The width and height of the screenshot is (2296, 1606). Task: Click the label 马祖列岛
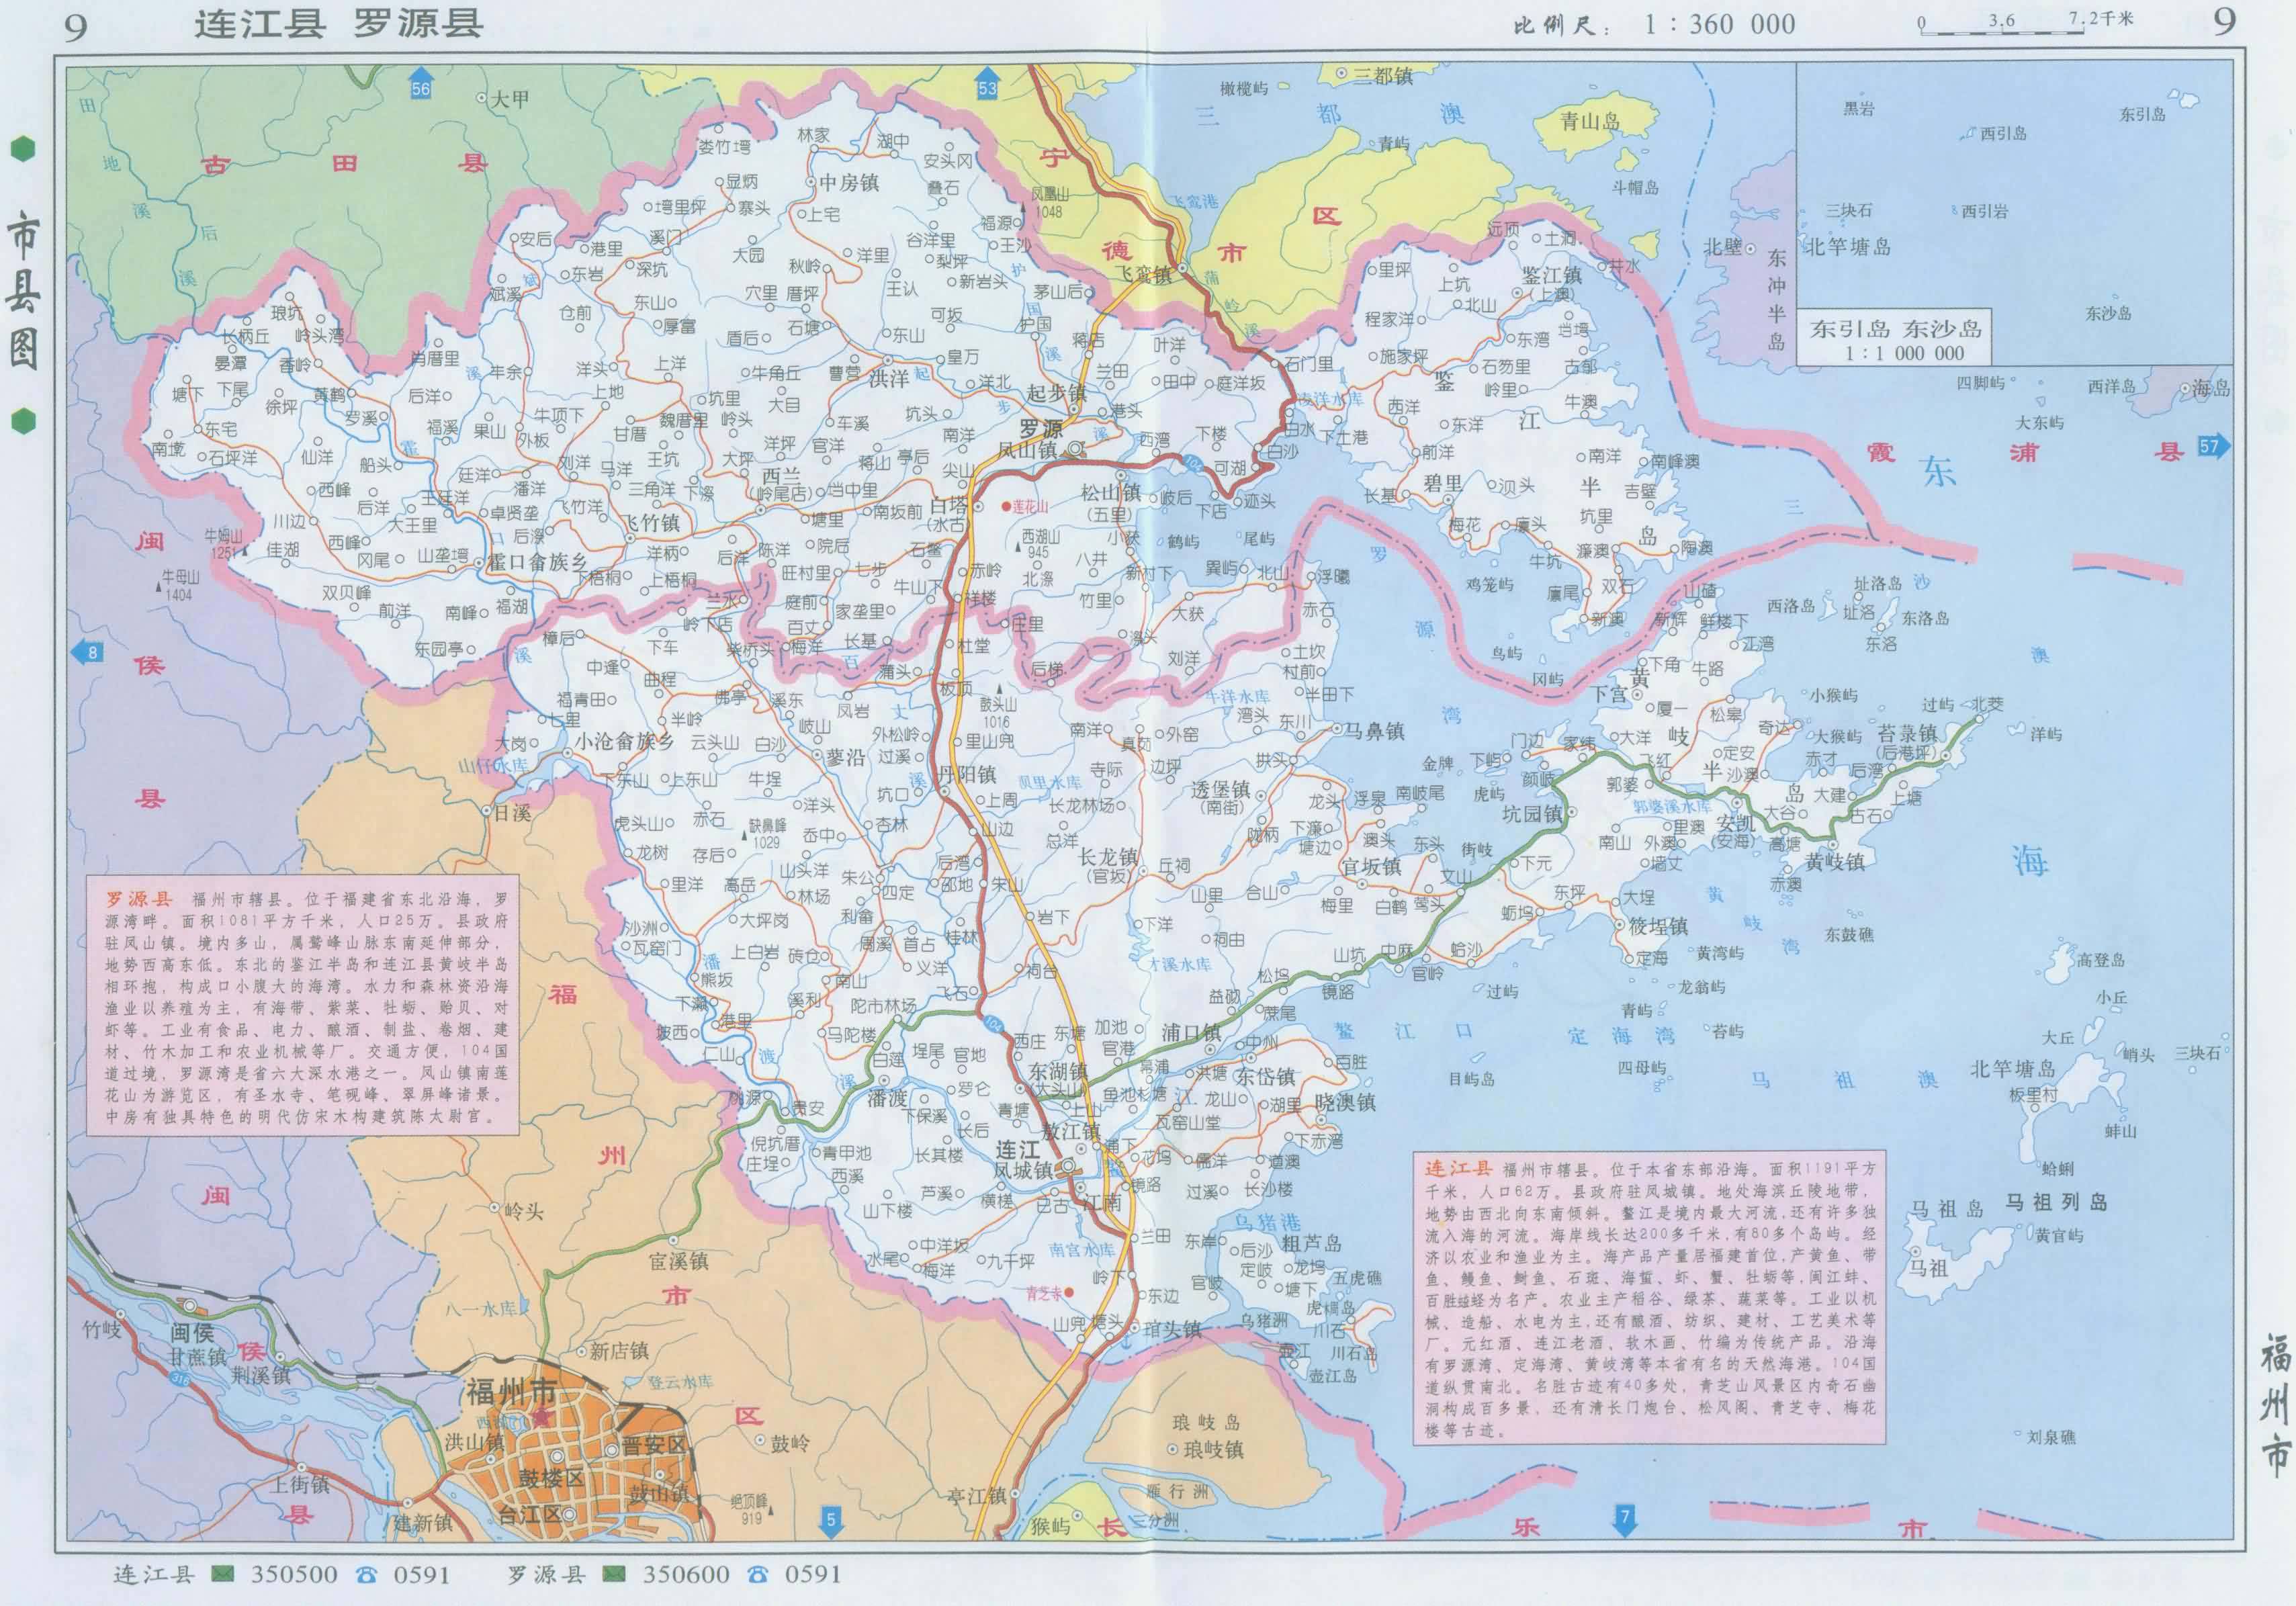pos(2057,1202)
